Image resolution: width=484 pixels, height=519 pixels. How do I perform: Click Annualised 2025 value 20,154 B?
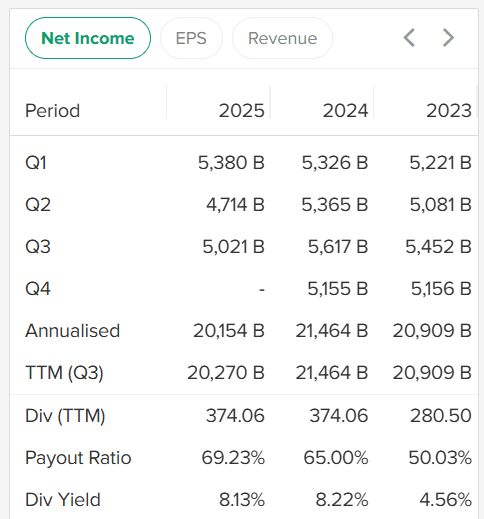tap(229, 331)
